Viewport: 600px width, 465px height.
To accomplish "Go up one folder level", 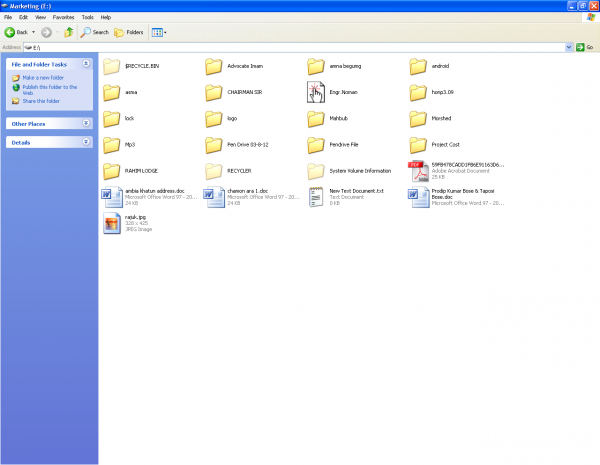I will pyautogui.click(x=69, y=32).
